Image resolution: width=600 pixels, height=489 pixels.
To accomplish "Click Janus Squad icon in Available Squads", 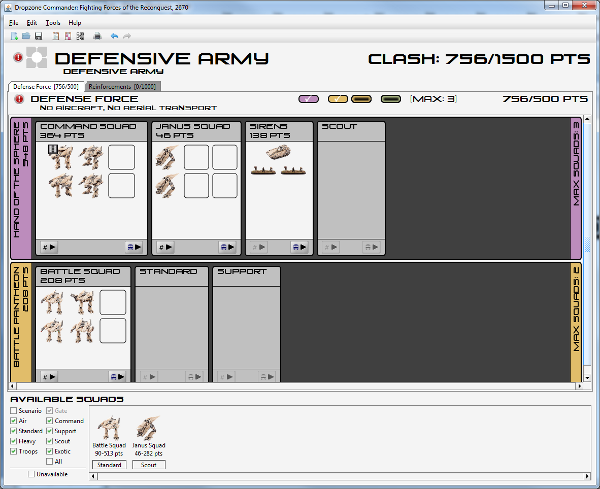I will [x=148, y=428].
